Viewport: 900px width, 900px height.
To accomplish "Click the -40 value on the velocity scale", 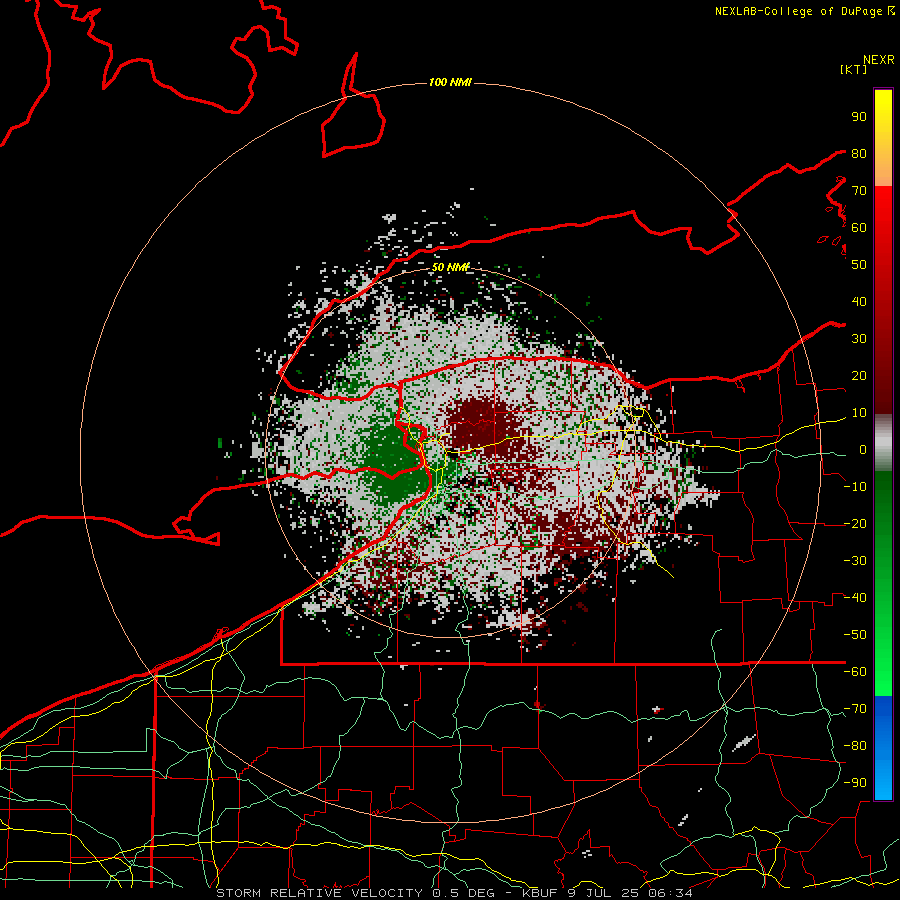I will (x=855, y=598).
